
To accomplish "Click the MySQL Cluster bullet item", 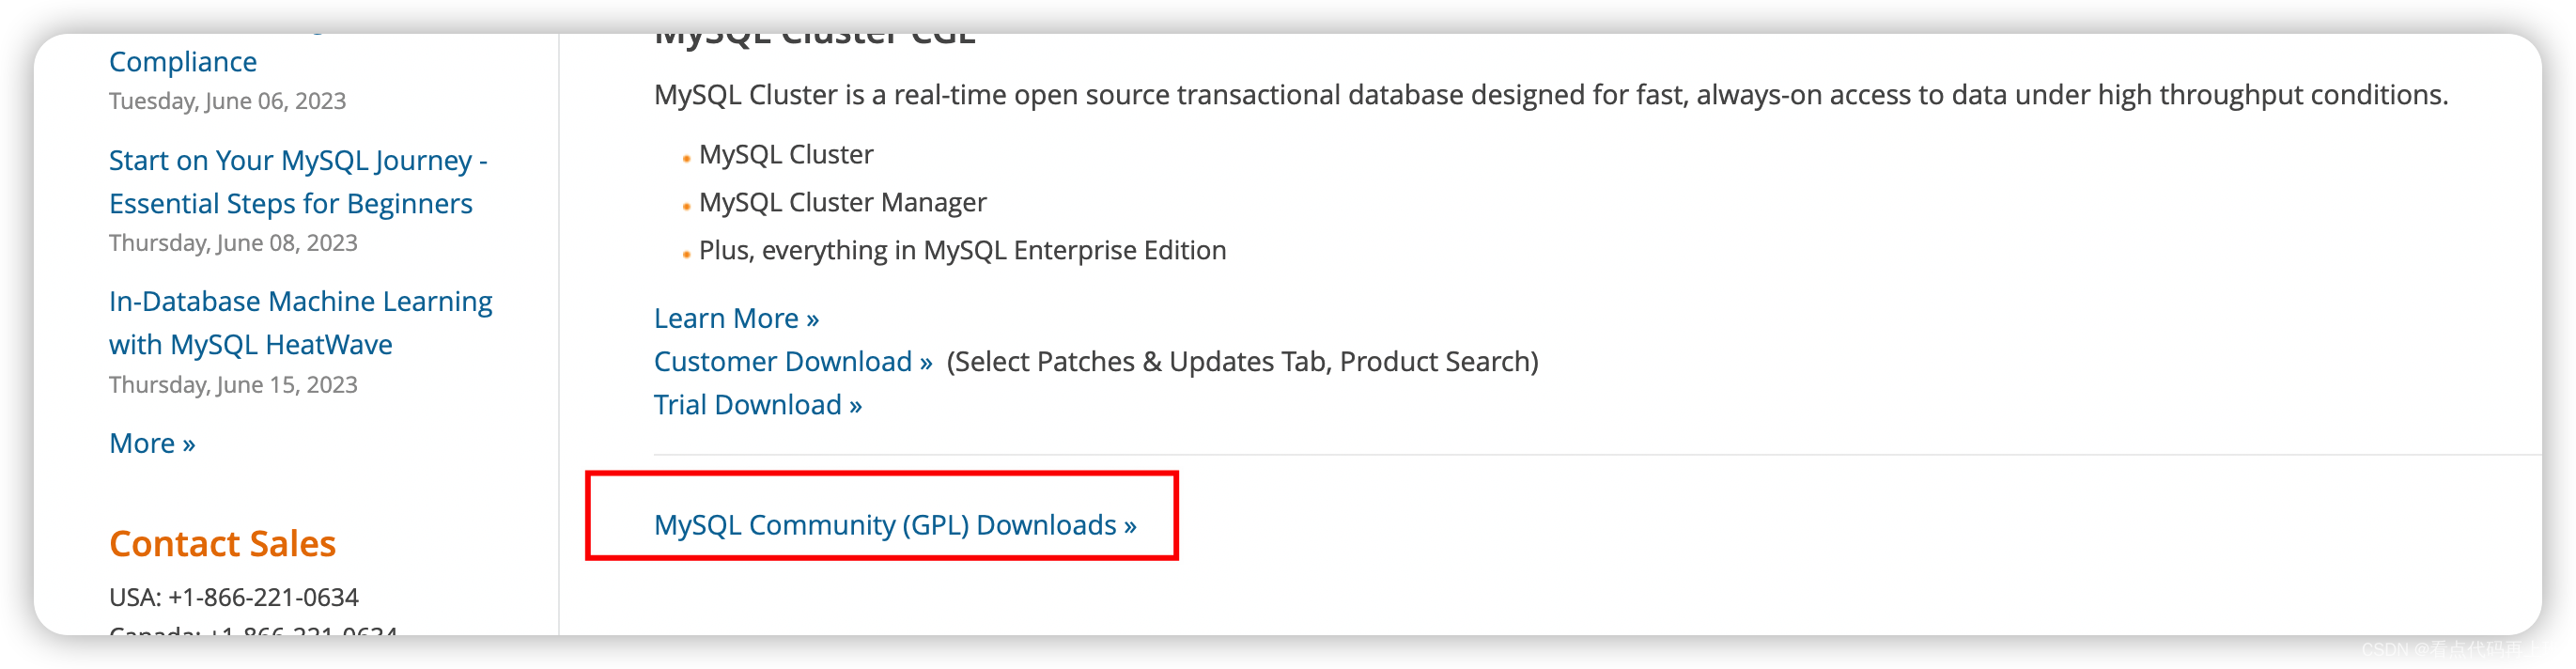I will click(786, 154).
